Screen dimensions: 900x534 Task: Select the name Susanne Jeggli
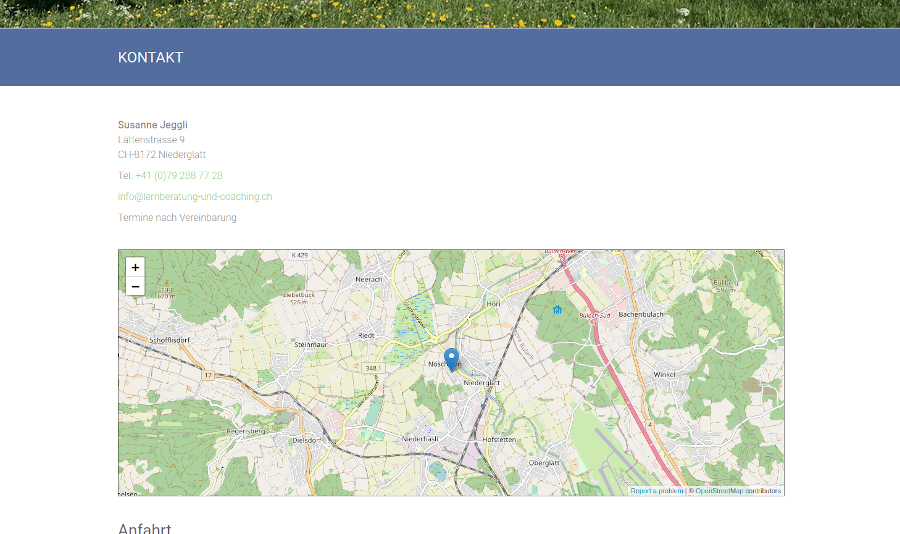[x=153, y=125]
